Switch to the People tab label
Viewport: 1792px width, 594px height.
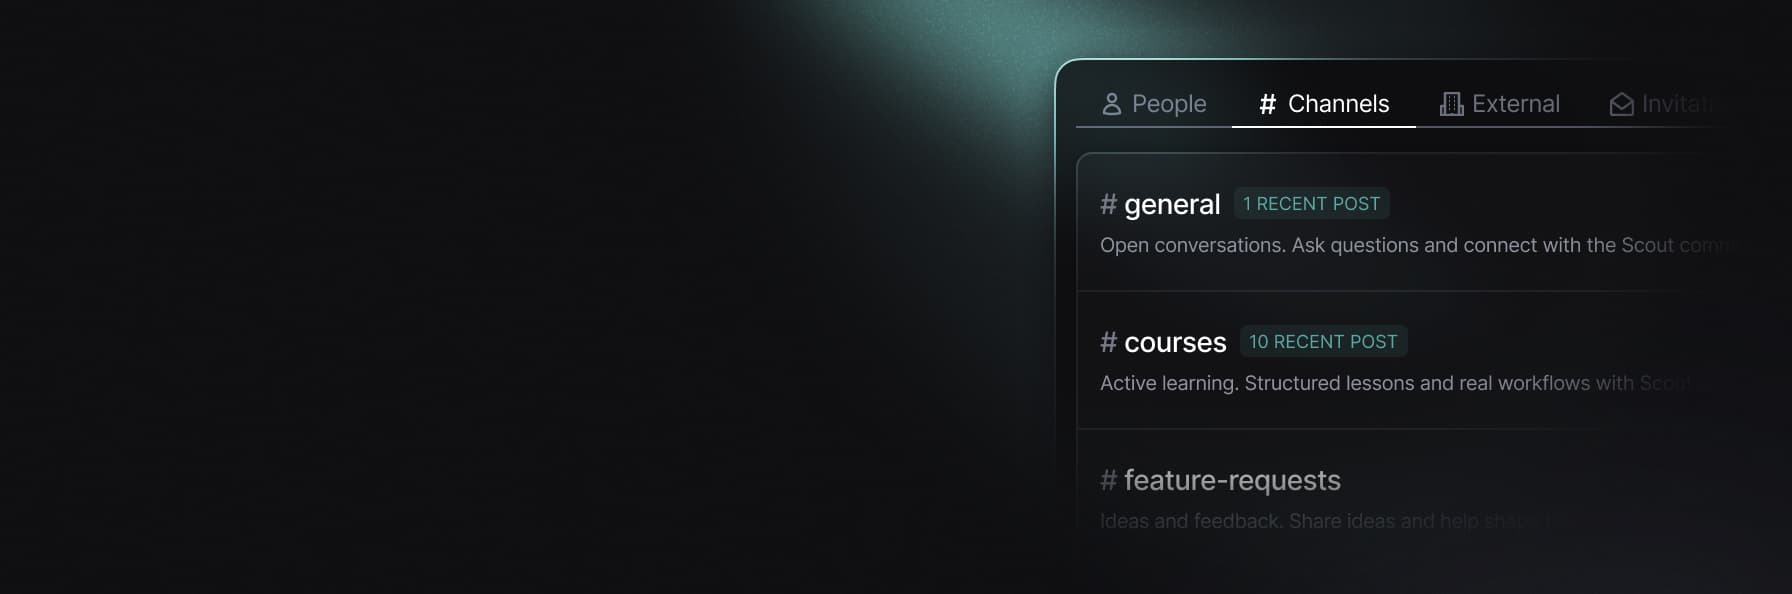(x=1169, y=104)
